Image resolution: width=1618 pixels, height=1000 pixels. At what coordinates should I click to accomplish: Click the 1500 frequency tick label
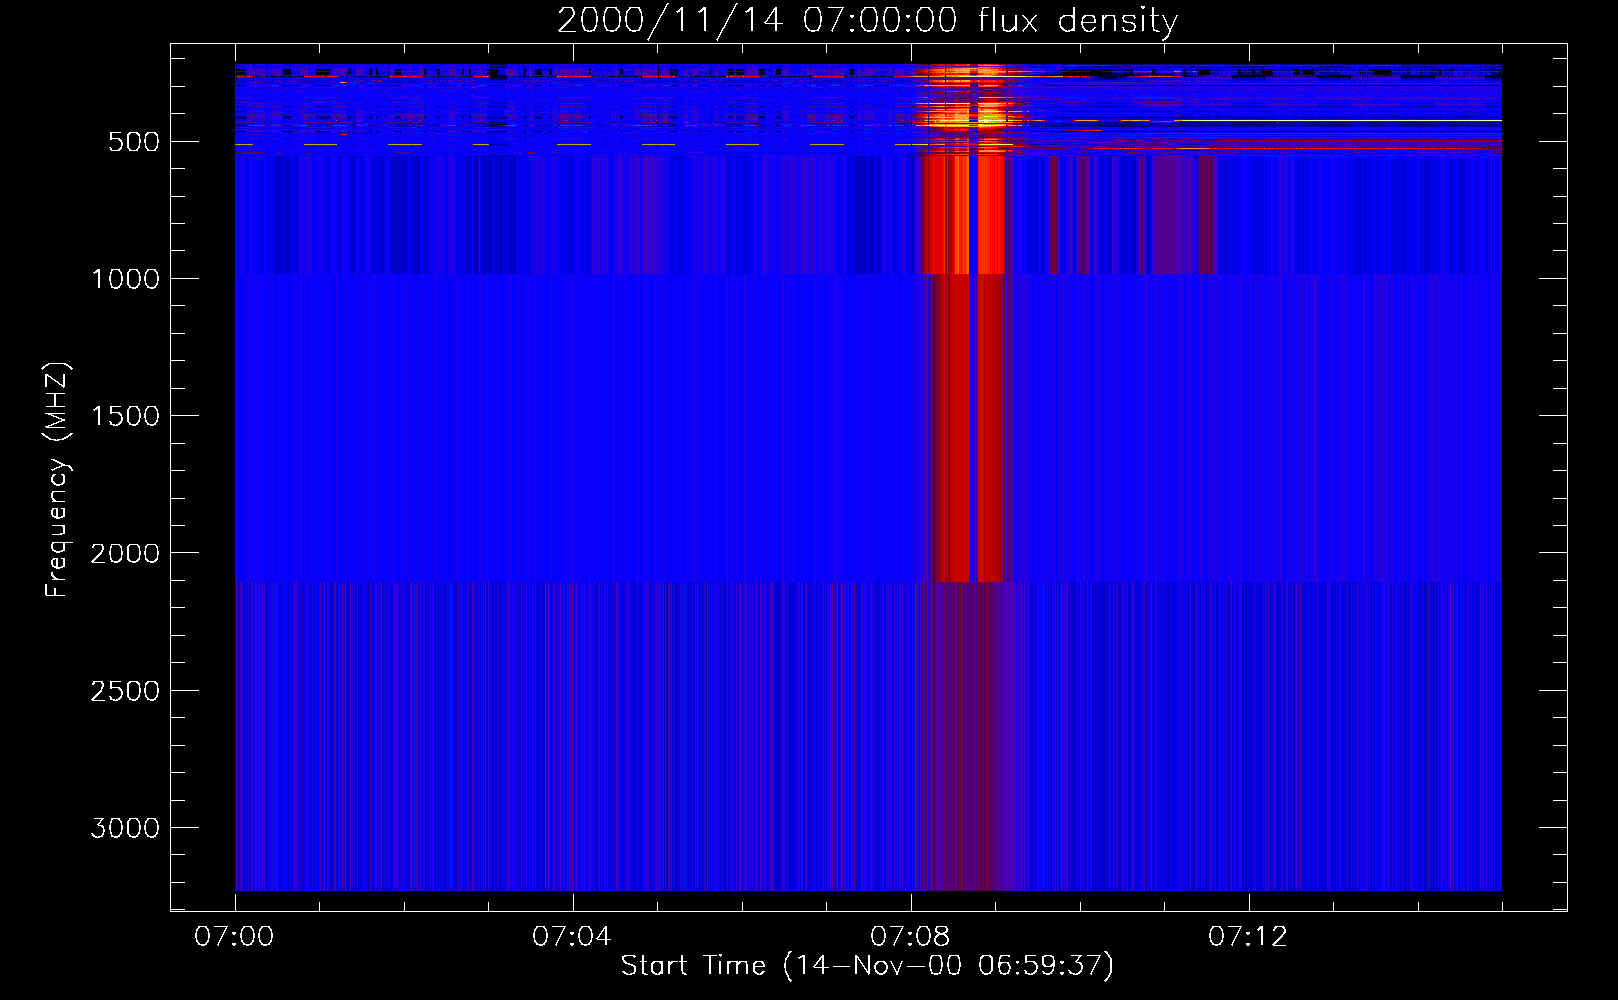(125, 416)
